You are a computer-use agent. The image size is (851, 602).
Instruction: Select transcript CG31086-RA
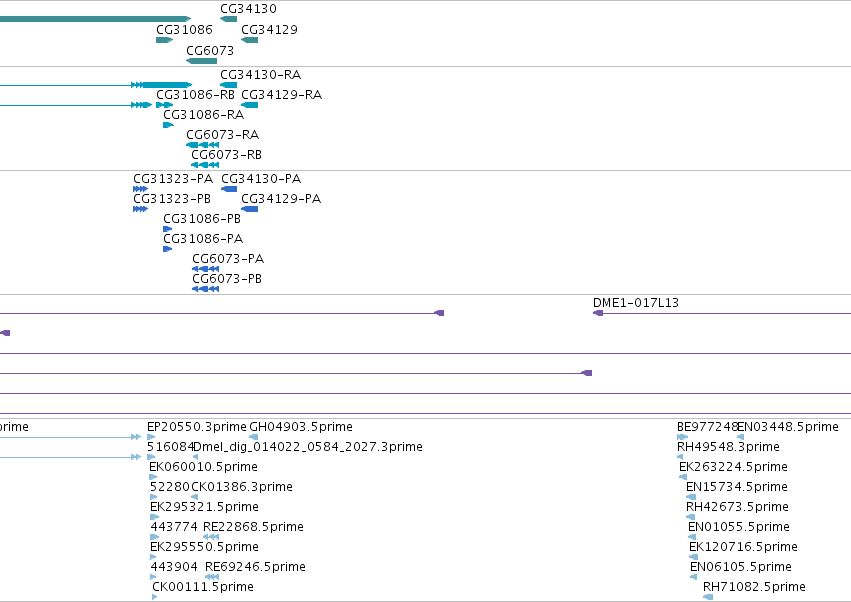[x=168, y=125]
